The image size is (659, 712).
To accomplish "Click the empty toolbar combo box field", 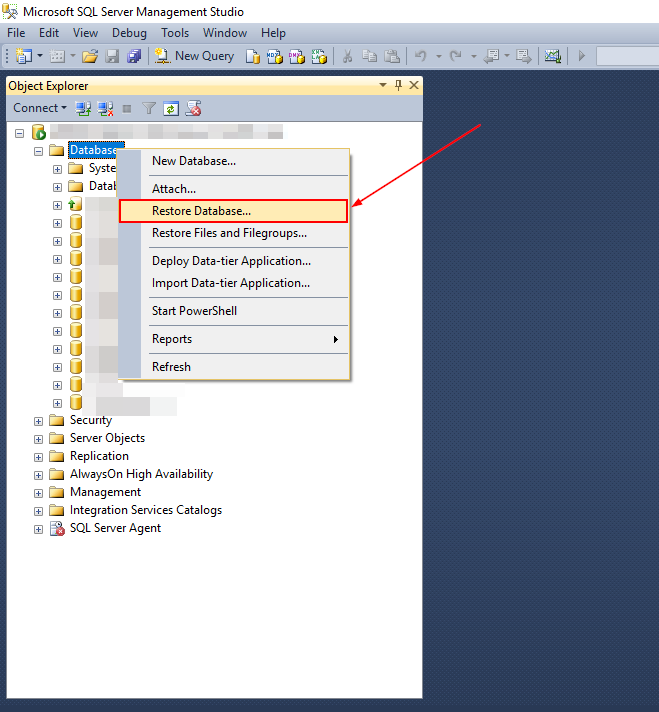I will tap(627, 56).
